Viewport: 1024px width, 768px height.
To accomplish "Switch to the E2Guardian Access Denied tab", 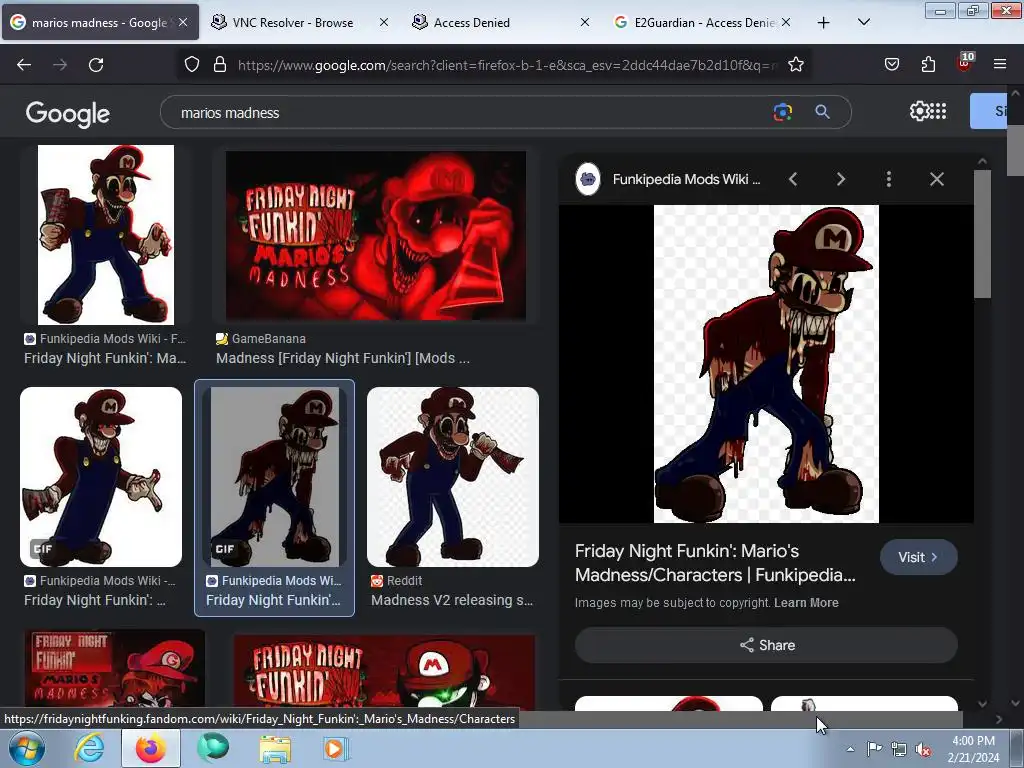I will tap(703, 23).
